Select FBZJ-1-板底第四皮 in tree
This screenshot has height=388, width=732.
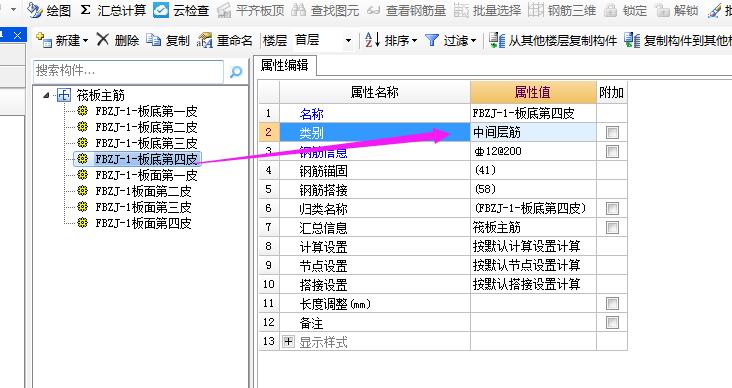click(146, 159)
